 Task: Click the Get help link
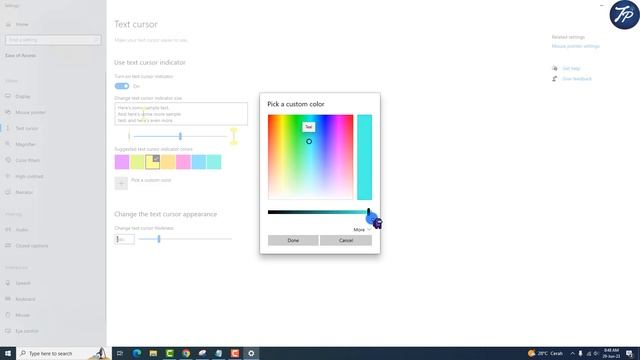point(571,68)
